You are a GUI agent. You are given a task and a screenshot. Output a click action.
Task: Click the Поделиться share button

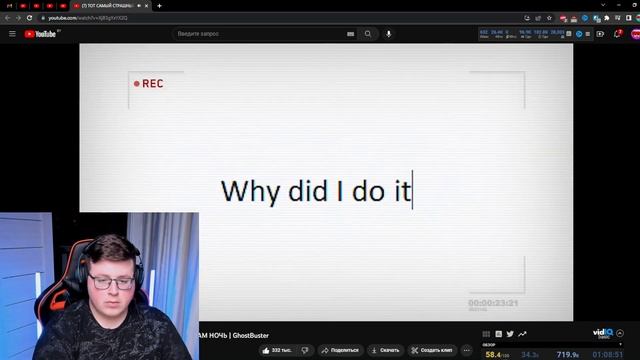point(340,350)
